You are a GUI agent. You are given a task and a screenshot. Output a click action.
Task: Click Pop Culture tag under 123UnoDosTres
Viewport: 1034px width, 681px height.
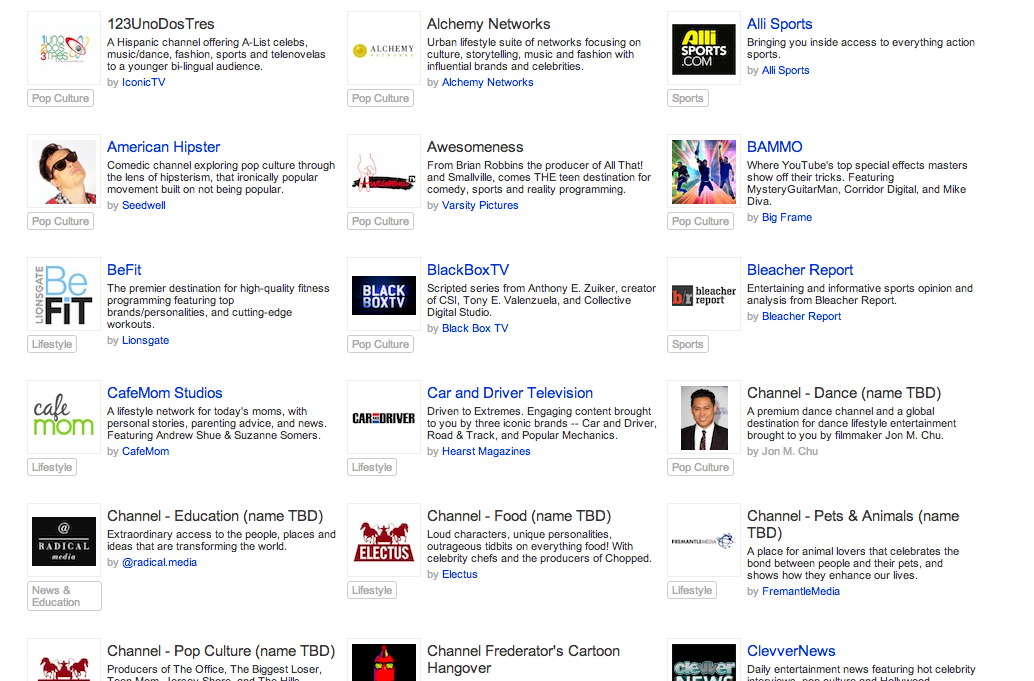tap(61, 98)
